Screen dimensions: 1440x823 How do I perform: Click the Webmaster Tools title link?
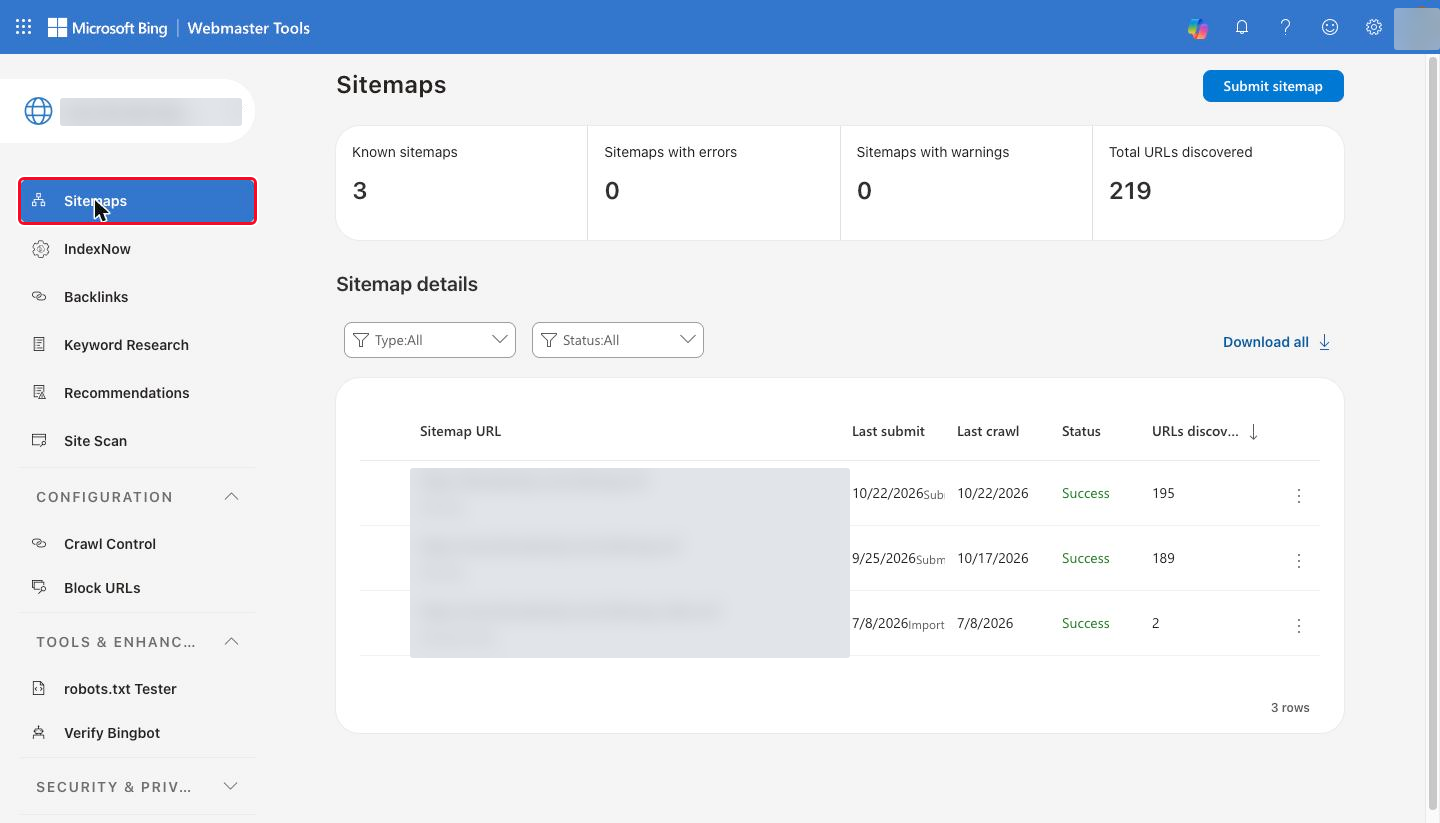248,28
